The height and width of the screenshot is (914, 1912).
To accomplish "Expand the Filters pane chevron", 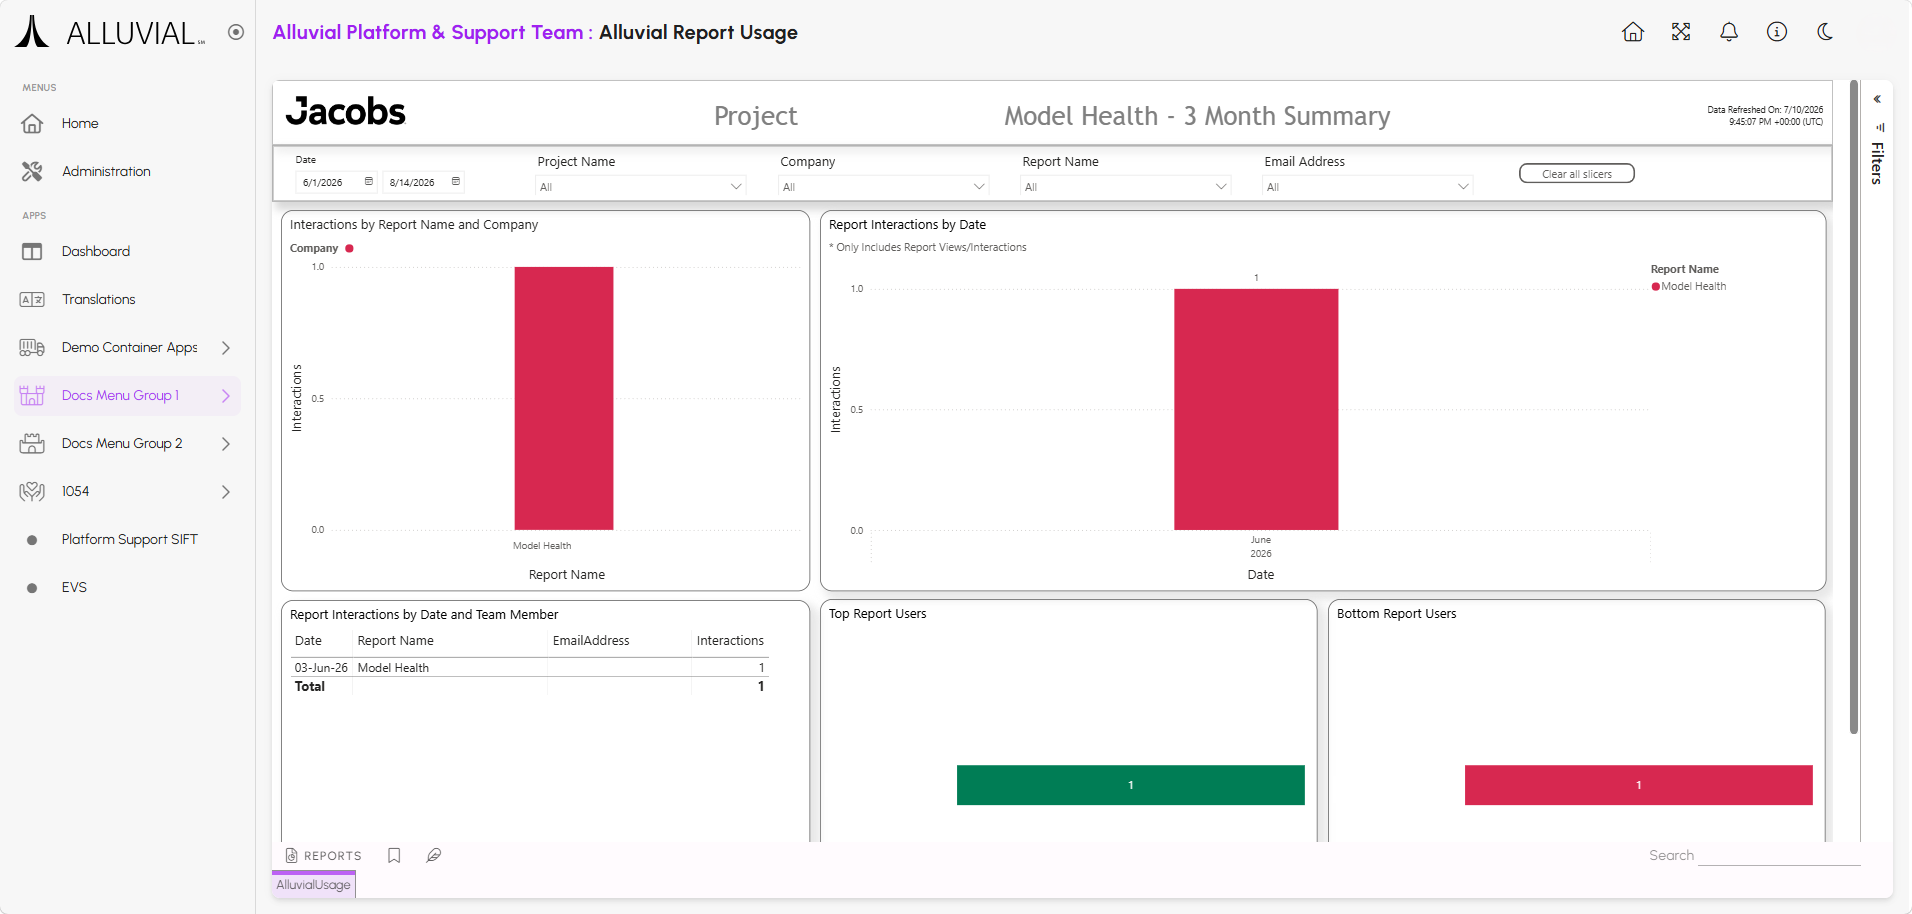I will pyautogui.click(x=1877, y=99).
